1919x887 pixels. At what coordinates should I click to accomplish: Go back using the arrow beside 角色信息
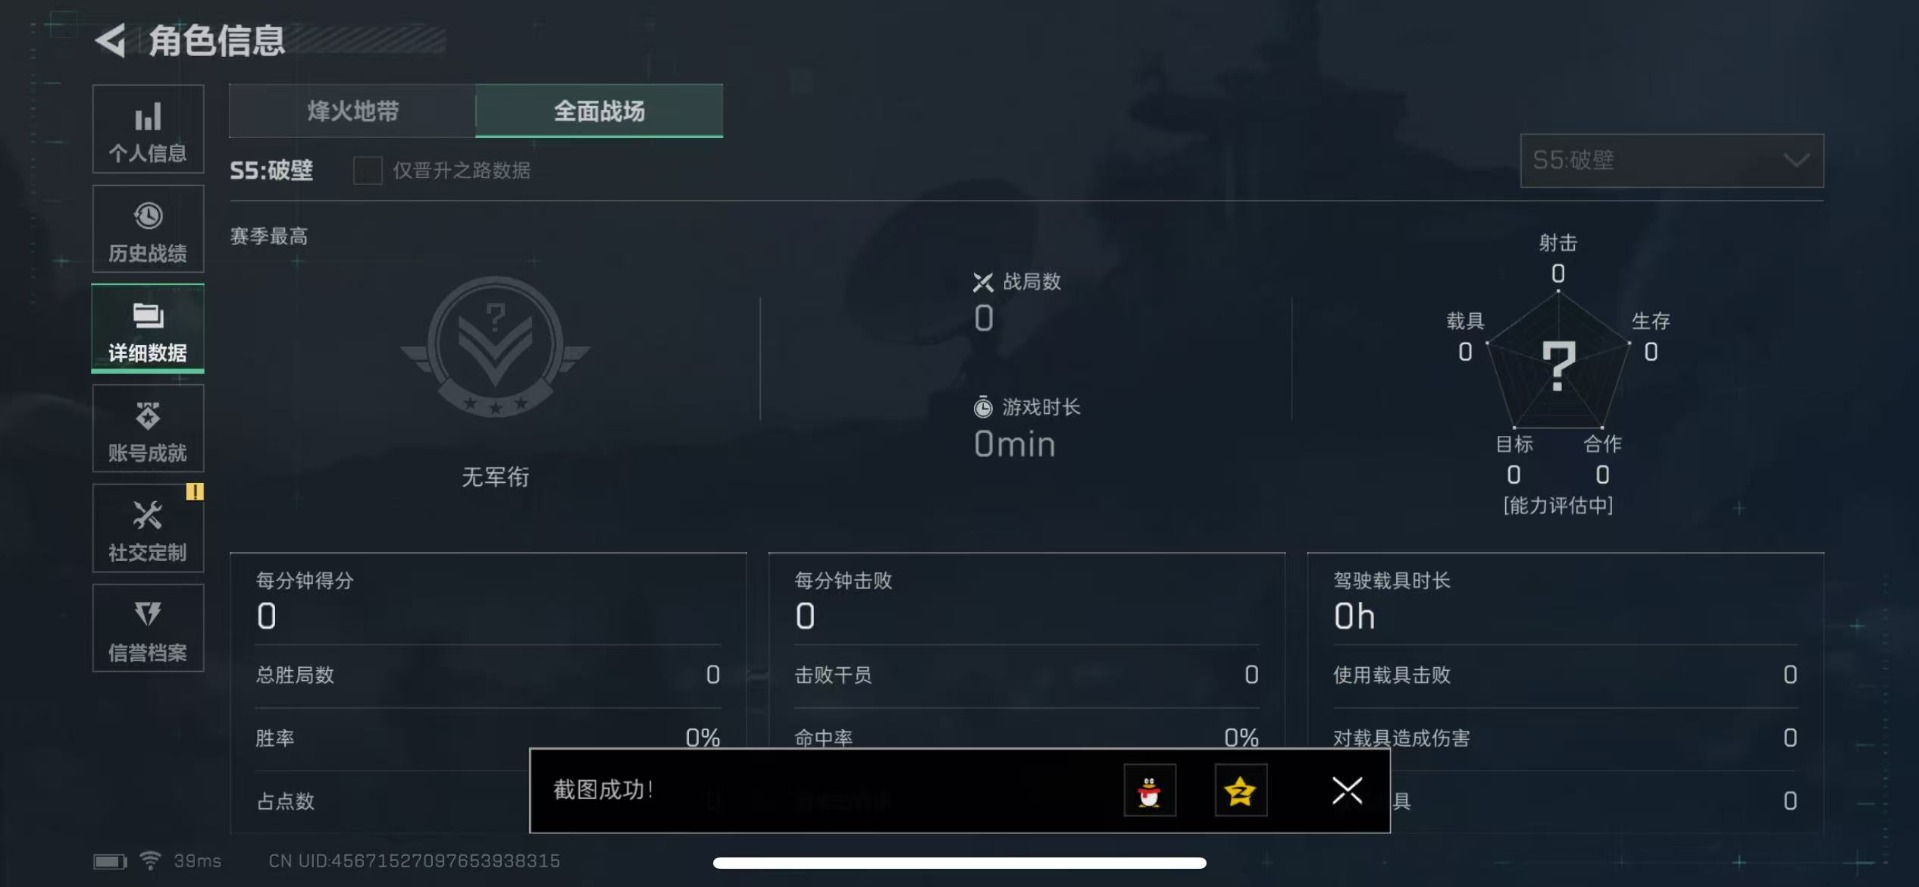pos(110,41)
